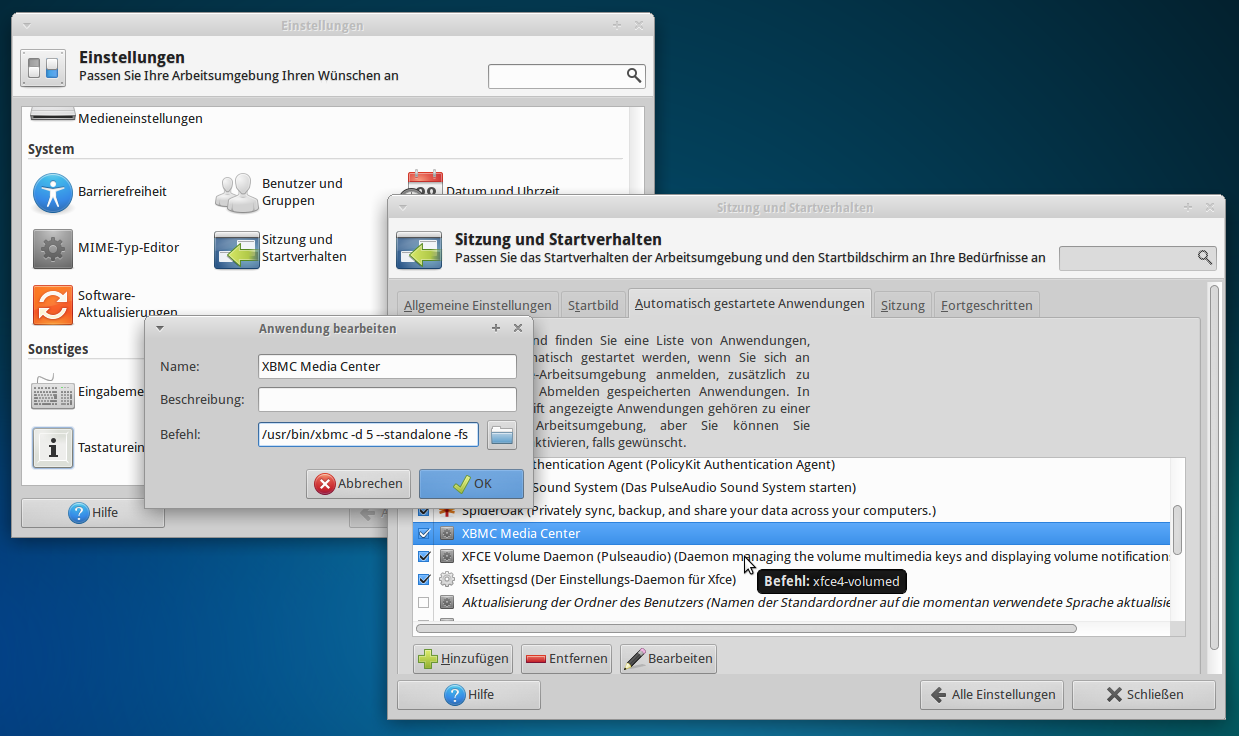Open the Barrierefreiheit accessibility icon in Einstellungen
This screenshot has height=736, width=1239.
(53, 192)
